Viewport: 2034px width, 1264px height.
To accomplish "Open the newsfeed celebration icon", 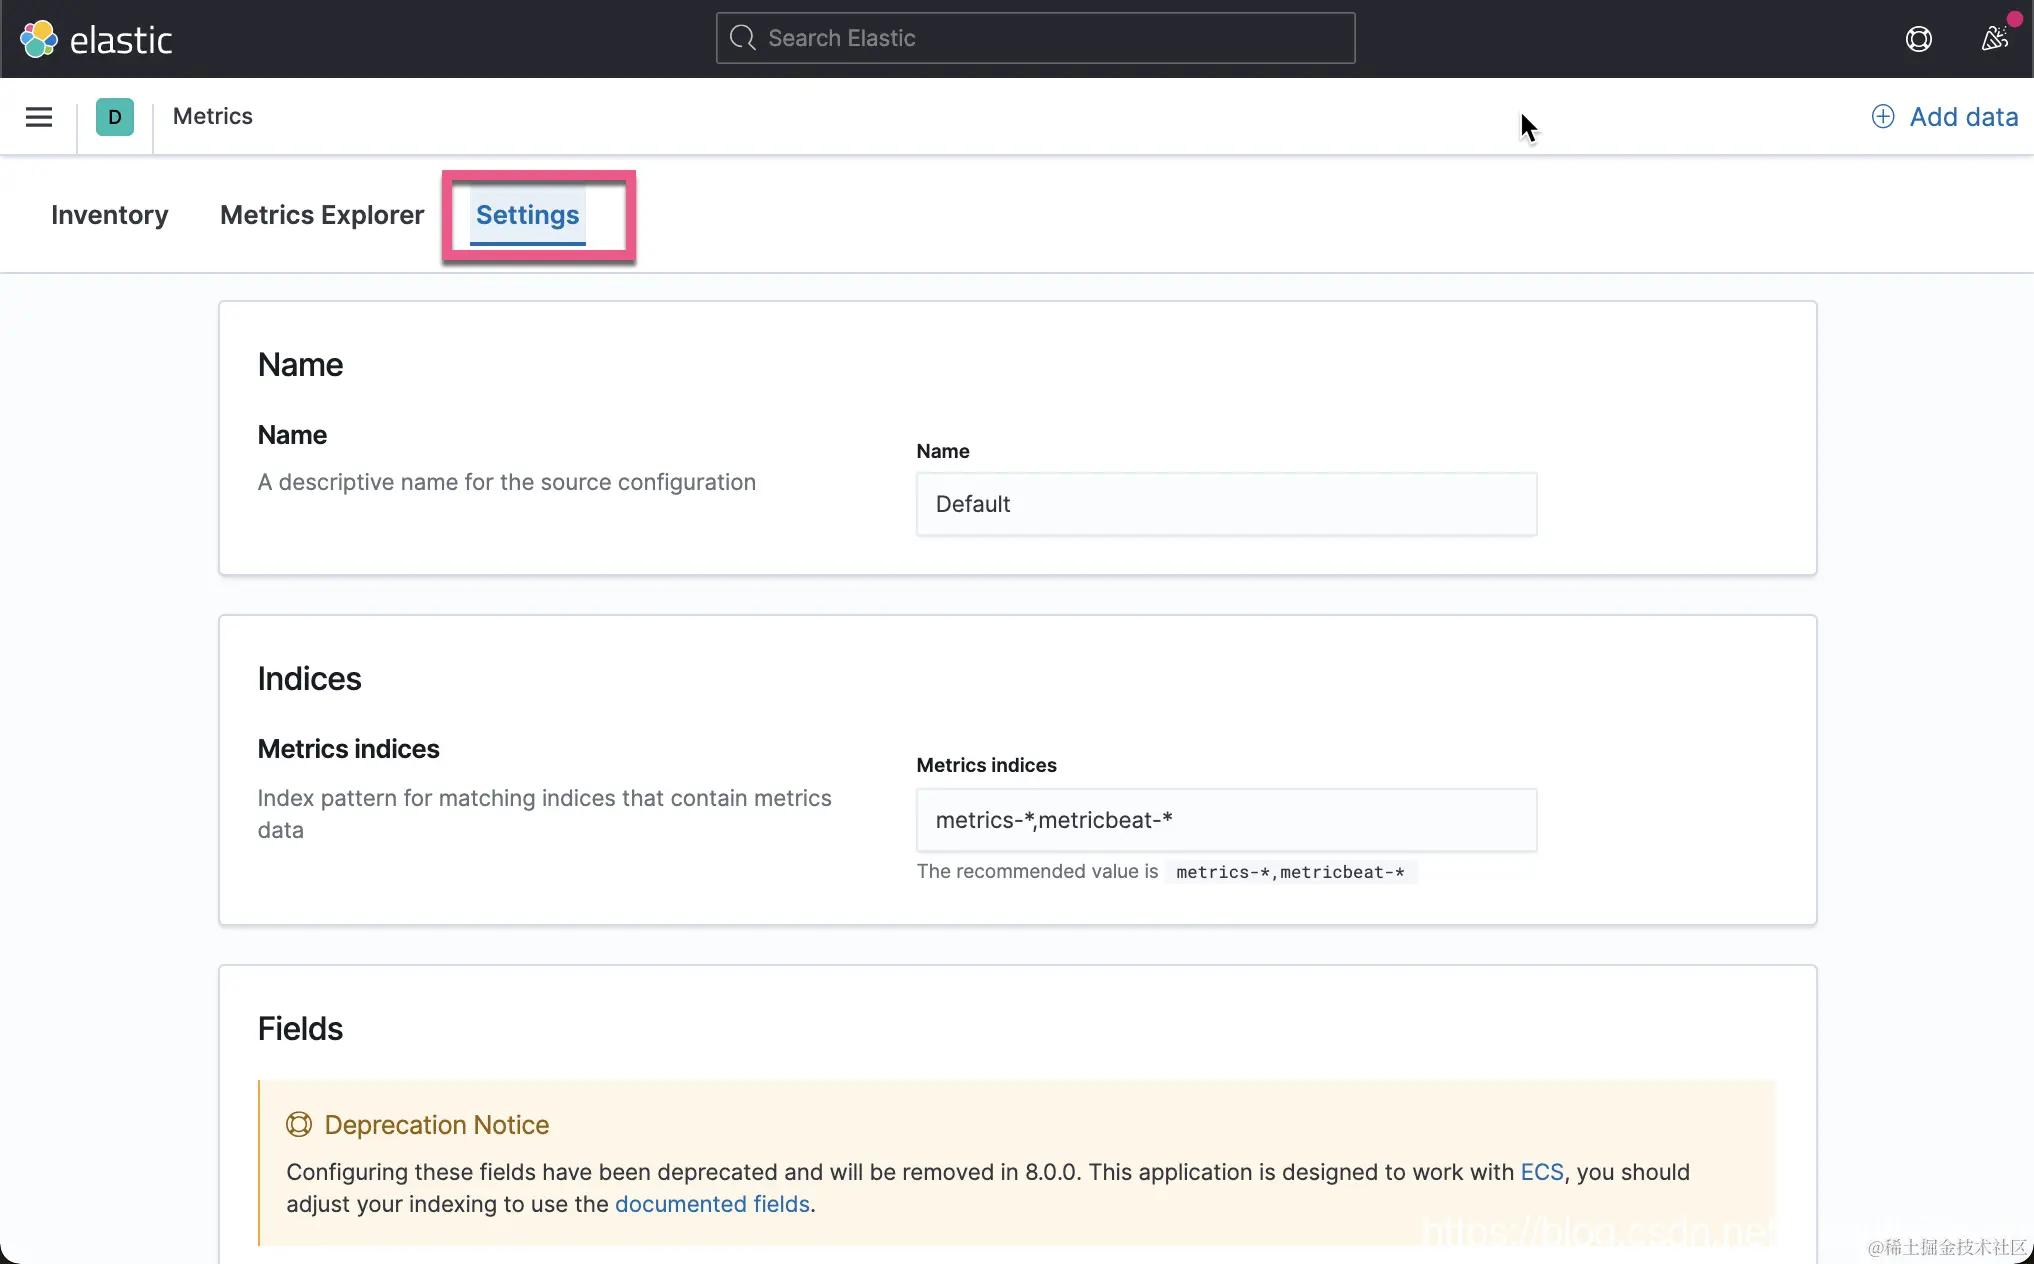I will point(1994,39).
